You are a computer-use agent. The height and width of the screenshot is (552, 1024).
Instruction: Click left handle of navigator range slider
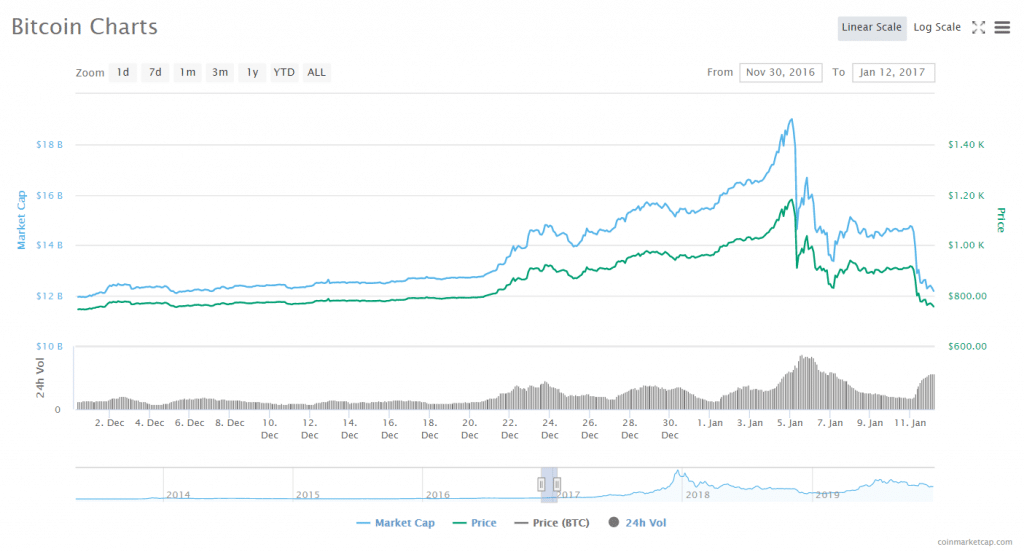pos(542,484)
